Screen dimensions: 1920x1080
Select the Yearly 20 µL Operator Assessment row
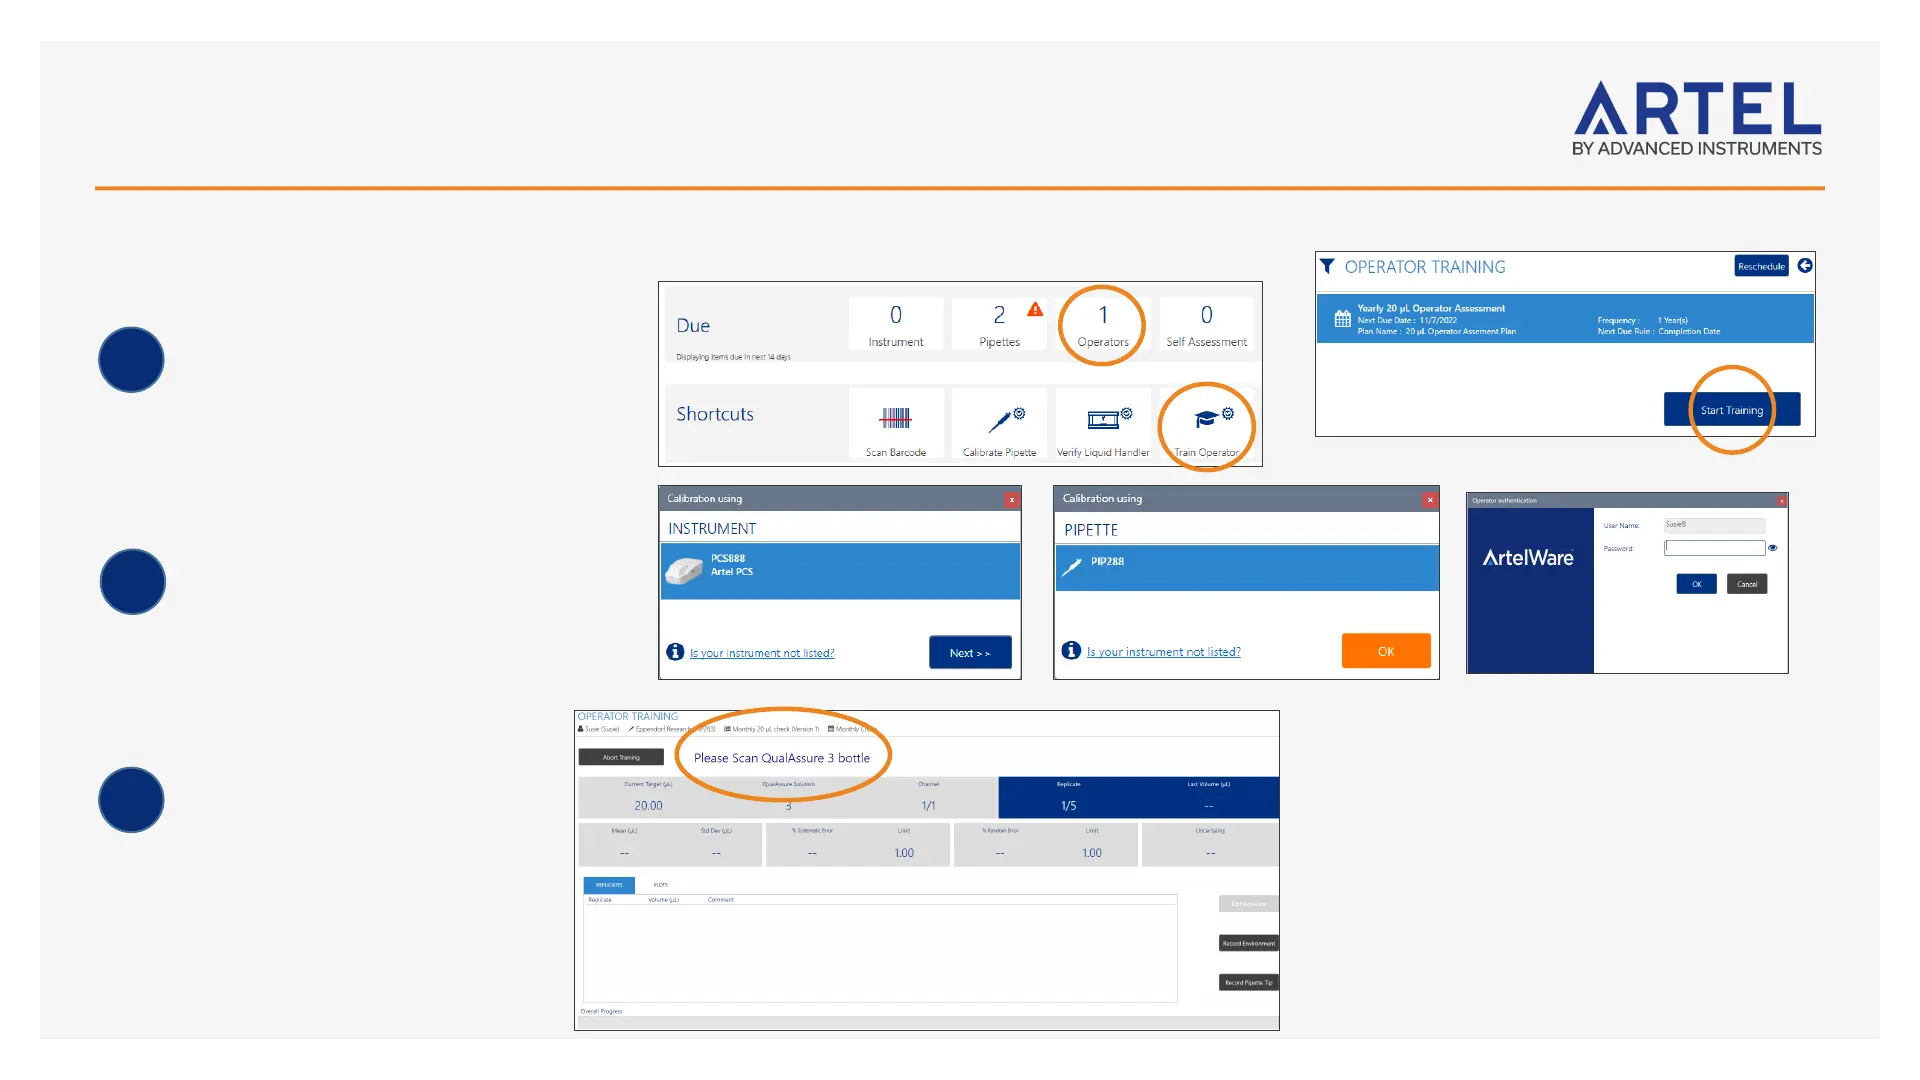[1565, 319]
